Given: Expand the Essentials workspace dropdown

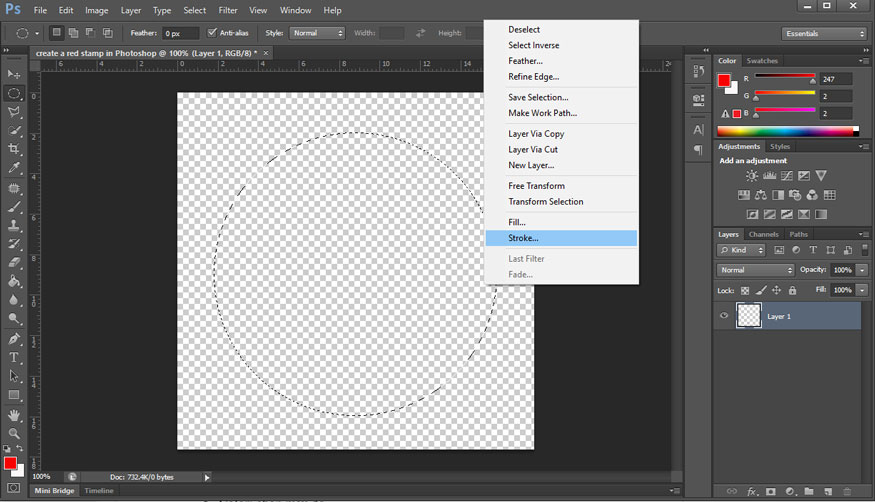Looking at the screenshot, I should tap(823, 33).
